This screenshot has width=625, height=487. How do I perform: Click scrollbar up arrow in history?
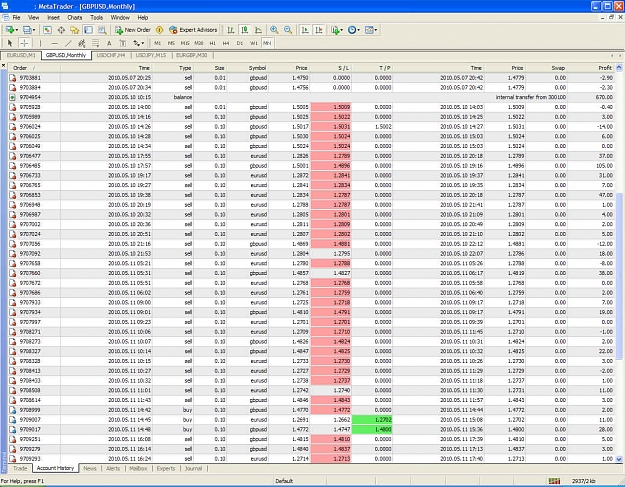point(619,68)
